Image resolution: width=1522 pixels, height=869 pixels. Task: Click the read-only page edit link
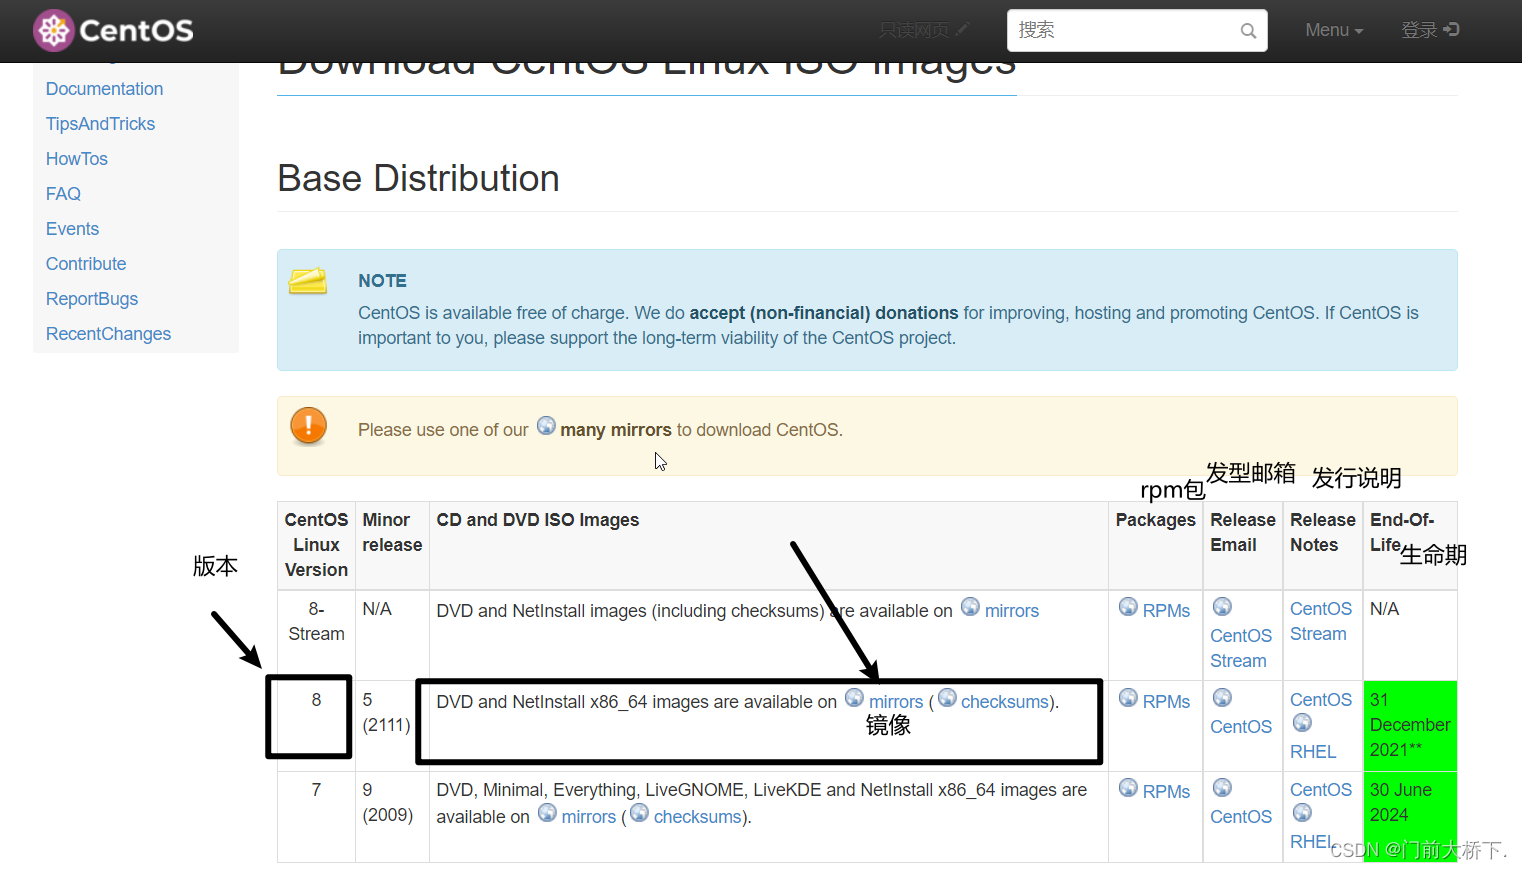[x=924, y=30]
